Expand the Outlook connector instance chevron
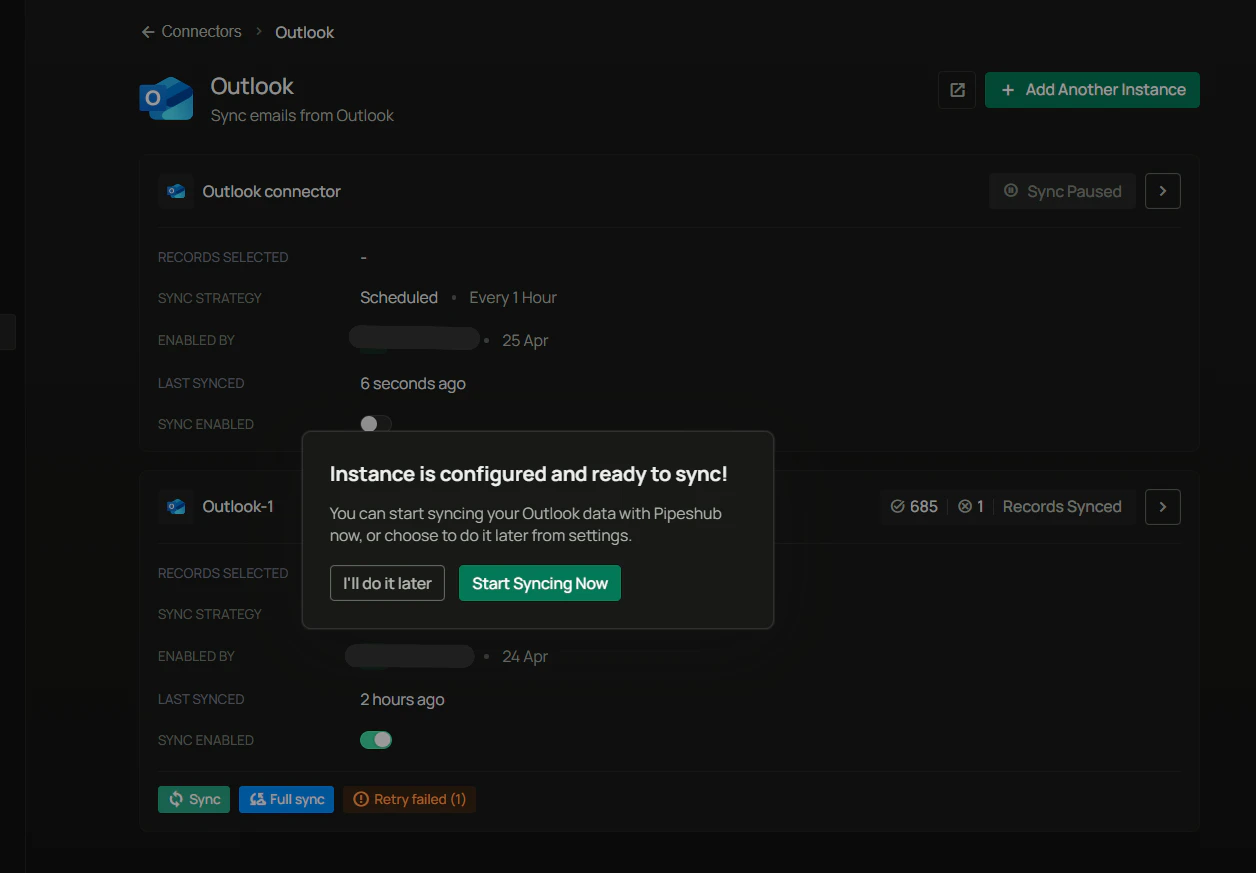This screenshot has height=873, width=1256. tap(1163, 191)
